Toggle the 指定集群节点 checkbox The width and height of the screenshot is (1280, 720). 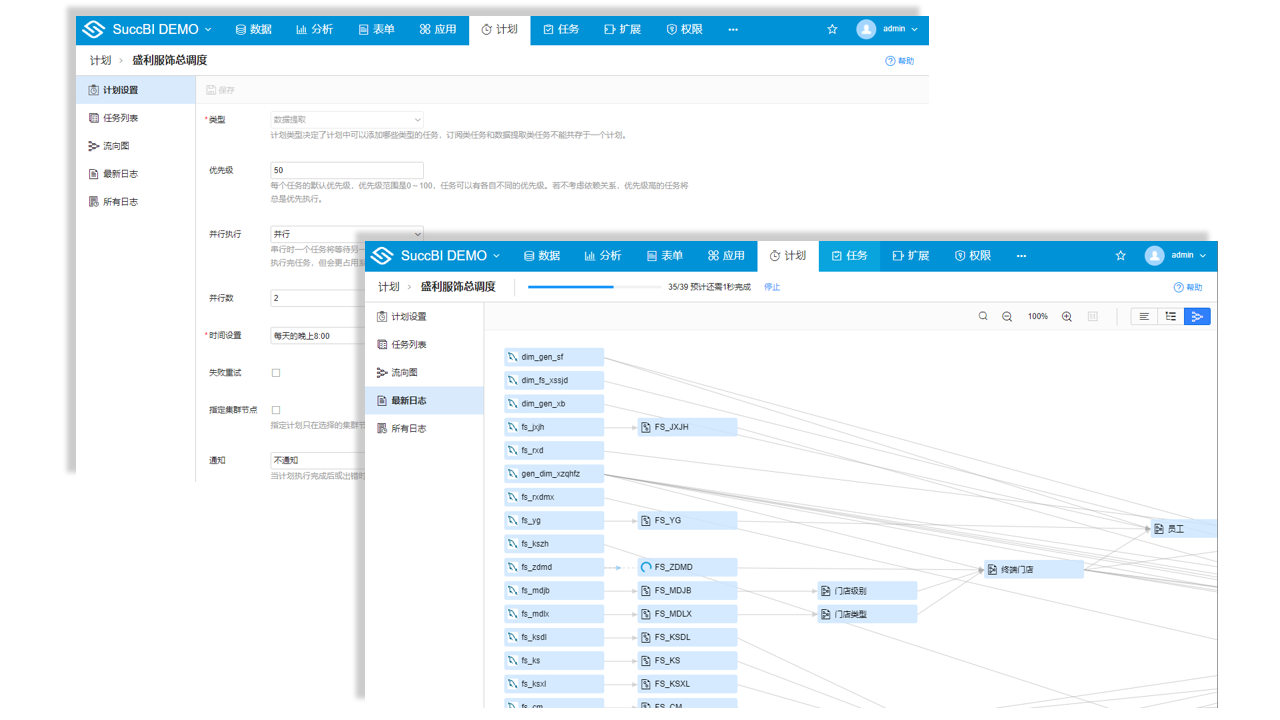pos(276,410)
